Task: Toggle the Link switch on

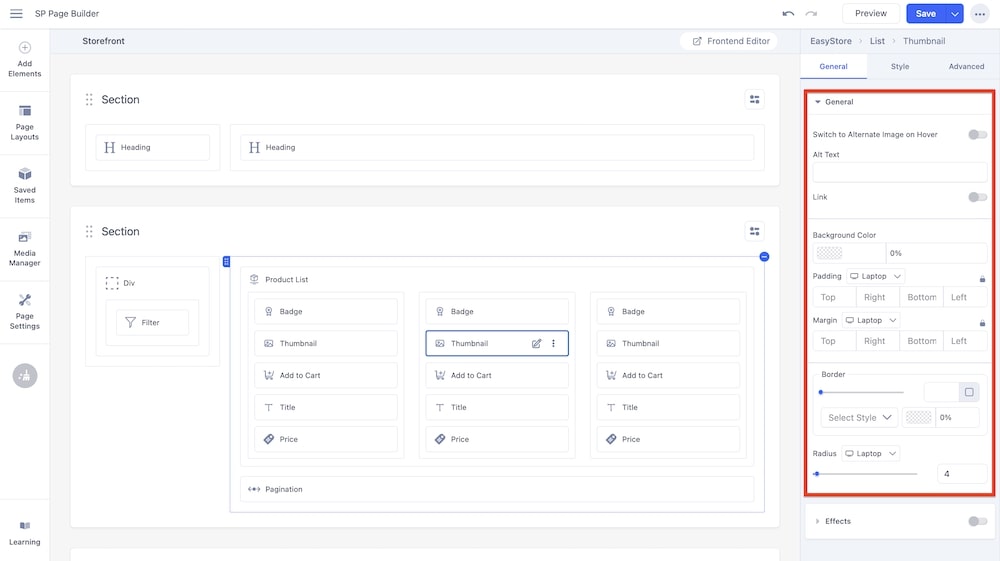Action: [977, 197]
